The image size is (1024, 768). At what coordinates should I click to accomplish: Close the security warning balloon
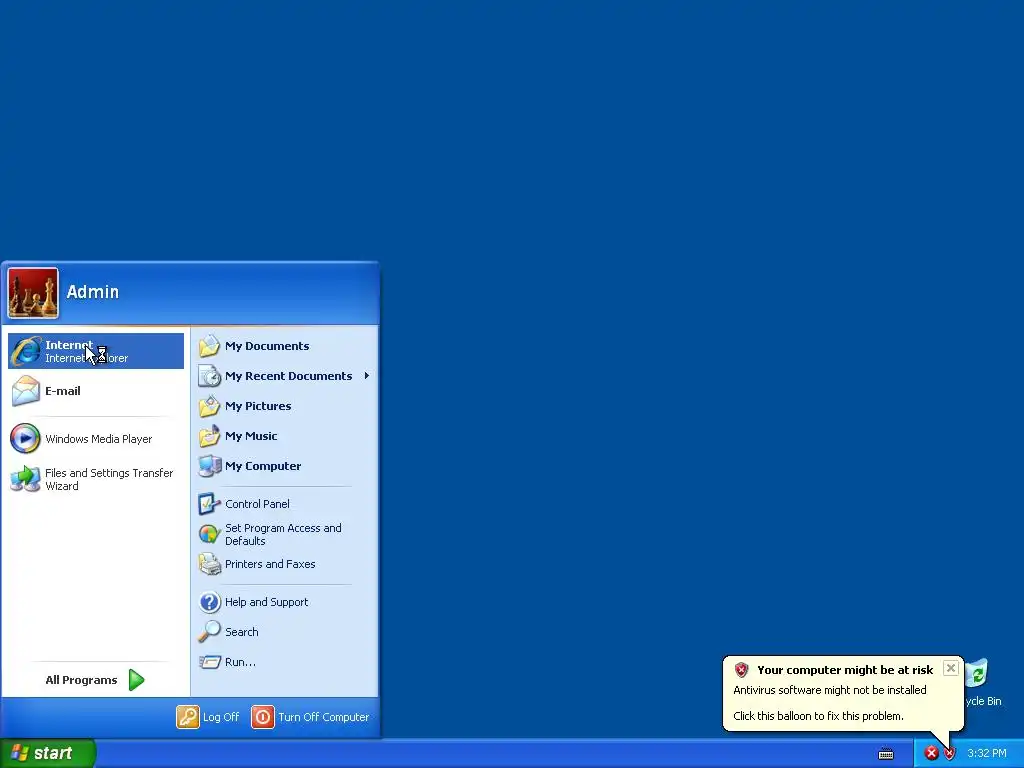(951, 668)
